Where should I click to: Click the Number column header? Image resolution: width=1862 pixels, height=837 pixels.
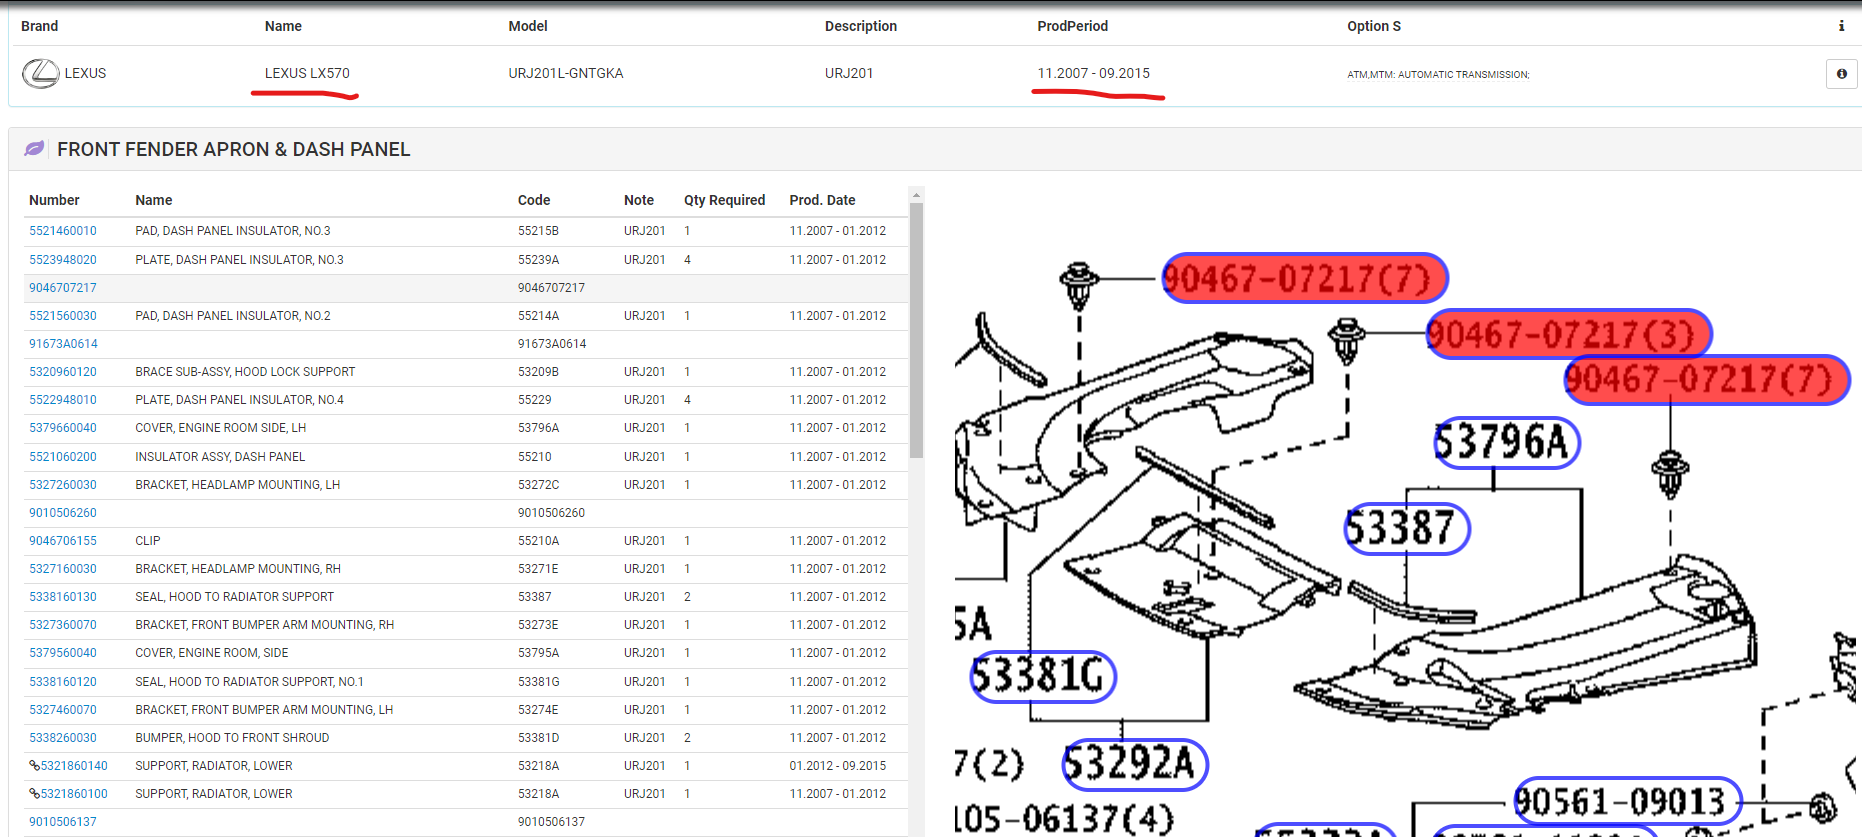54,200
